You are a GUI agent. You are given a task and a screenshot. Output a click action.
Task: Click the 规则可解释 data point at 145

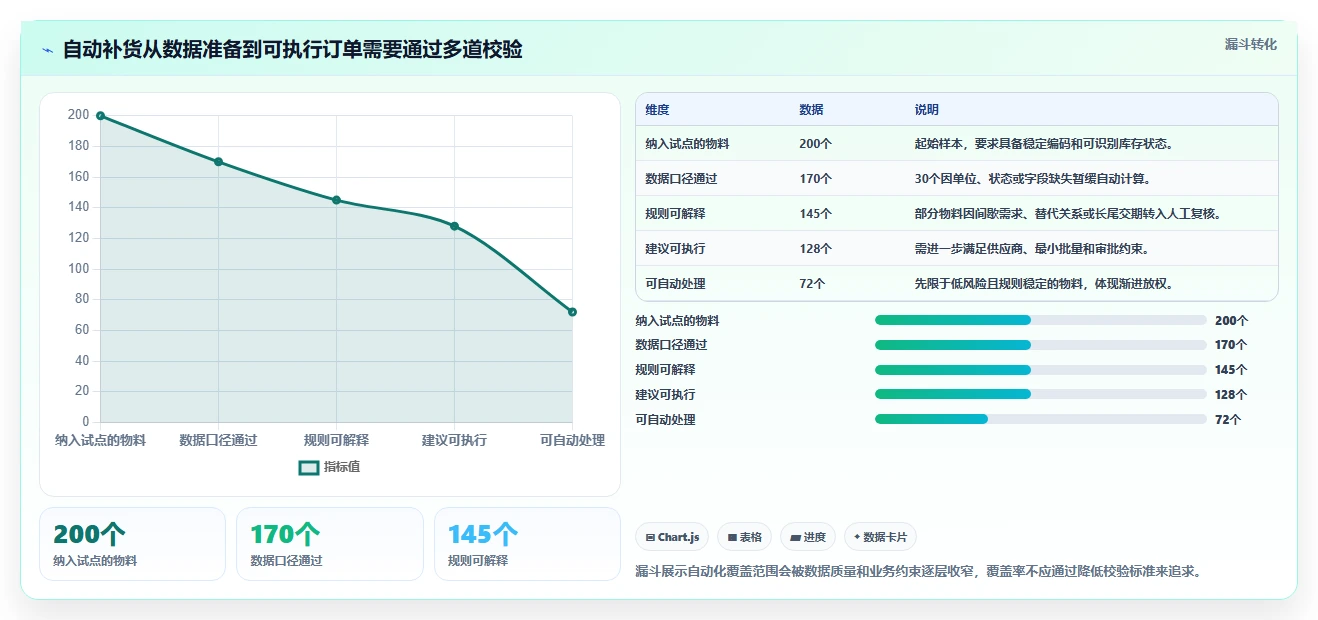tap(336, 200)
